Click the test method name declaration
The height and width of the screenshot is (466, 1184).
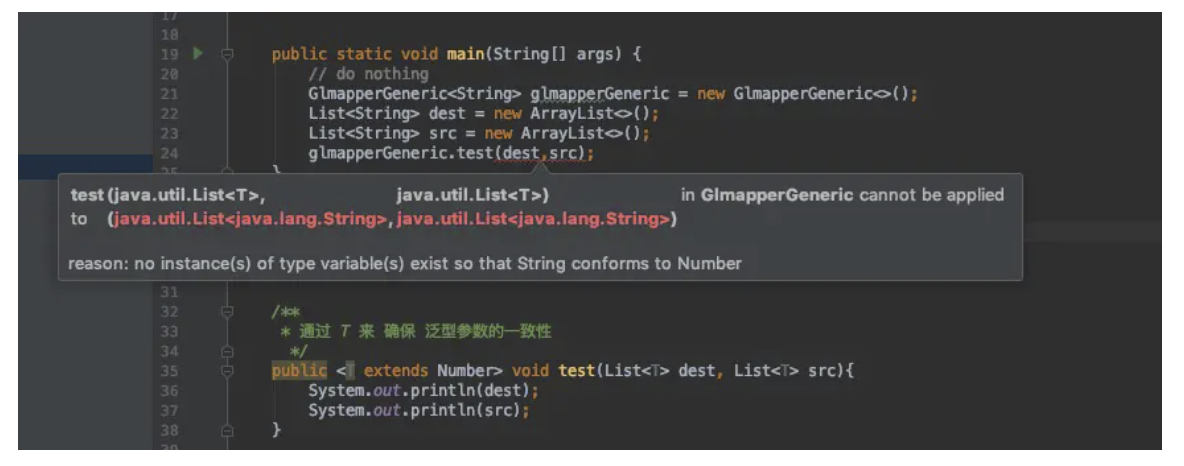click(576, 371)
